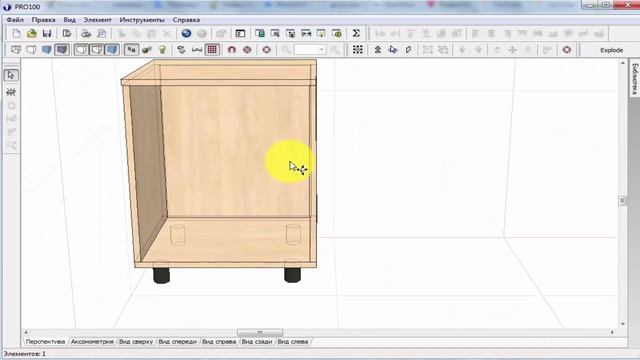Open a project with the folder icon
This screenshot has width=640, height=360.
pyautogui.click(x=31, y=33)
